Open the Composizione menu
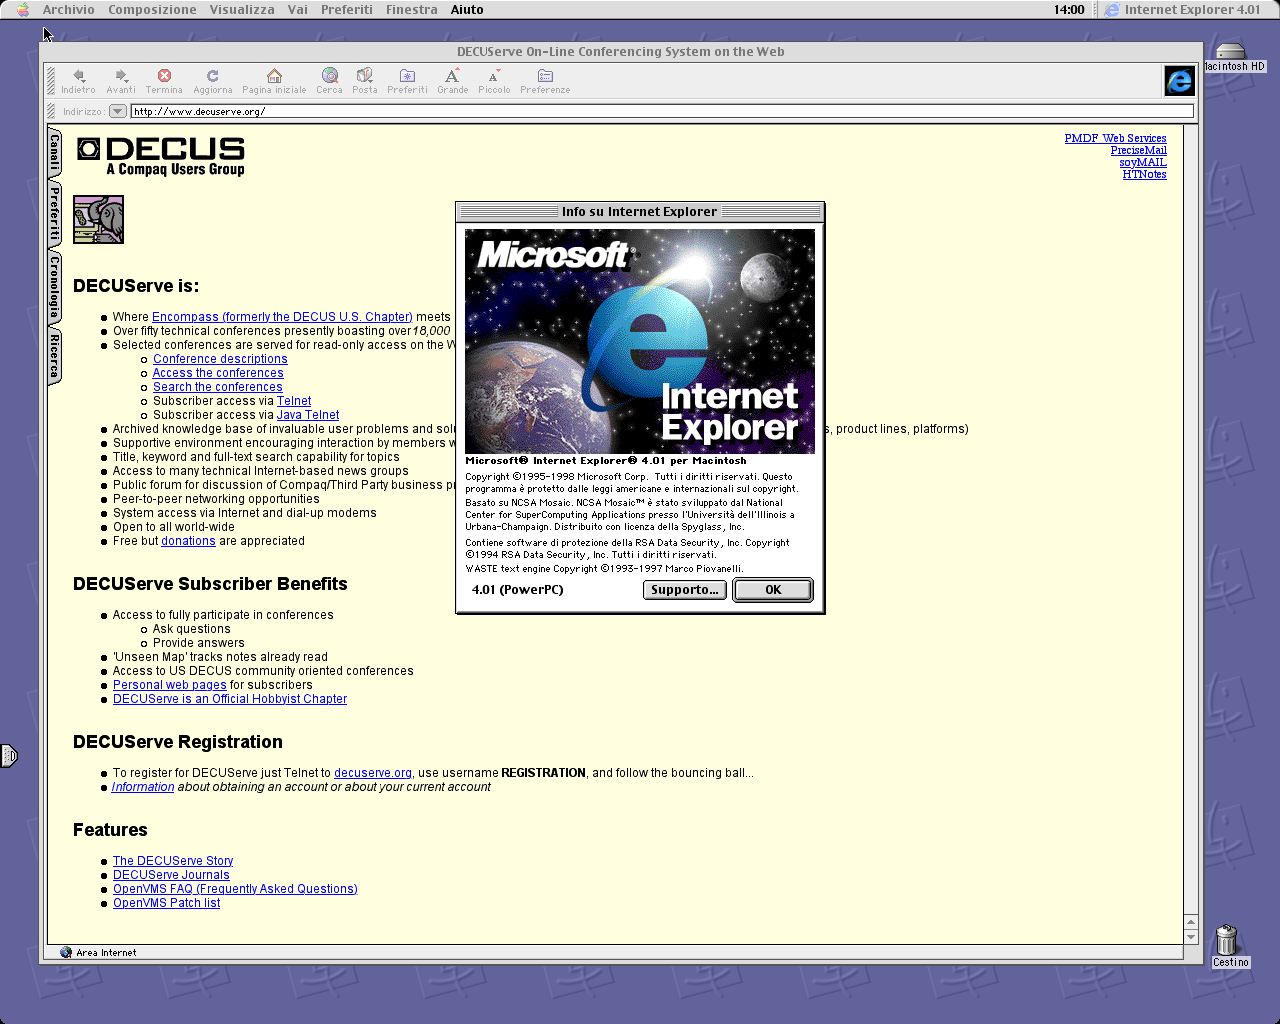This screenshot has width=1280, height=1024. (152, 9)
